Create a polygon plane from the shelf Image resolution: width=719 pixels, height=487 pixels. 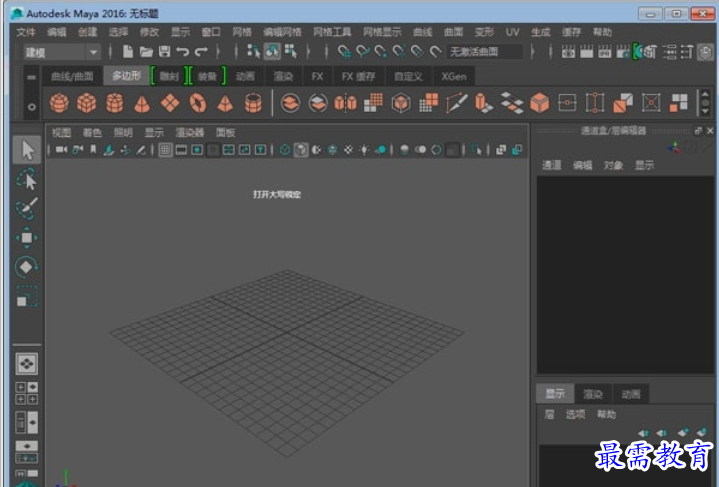click(170, 103)
